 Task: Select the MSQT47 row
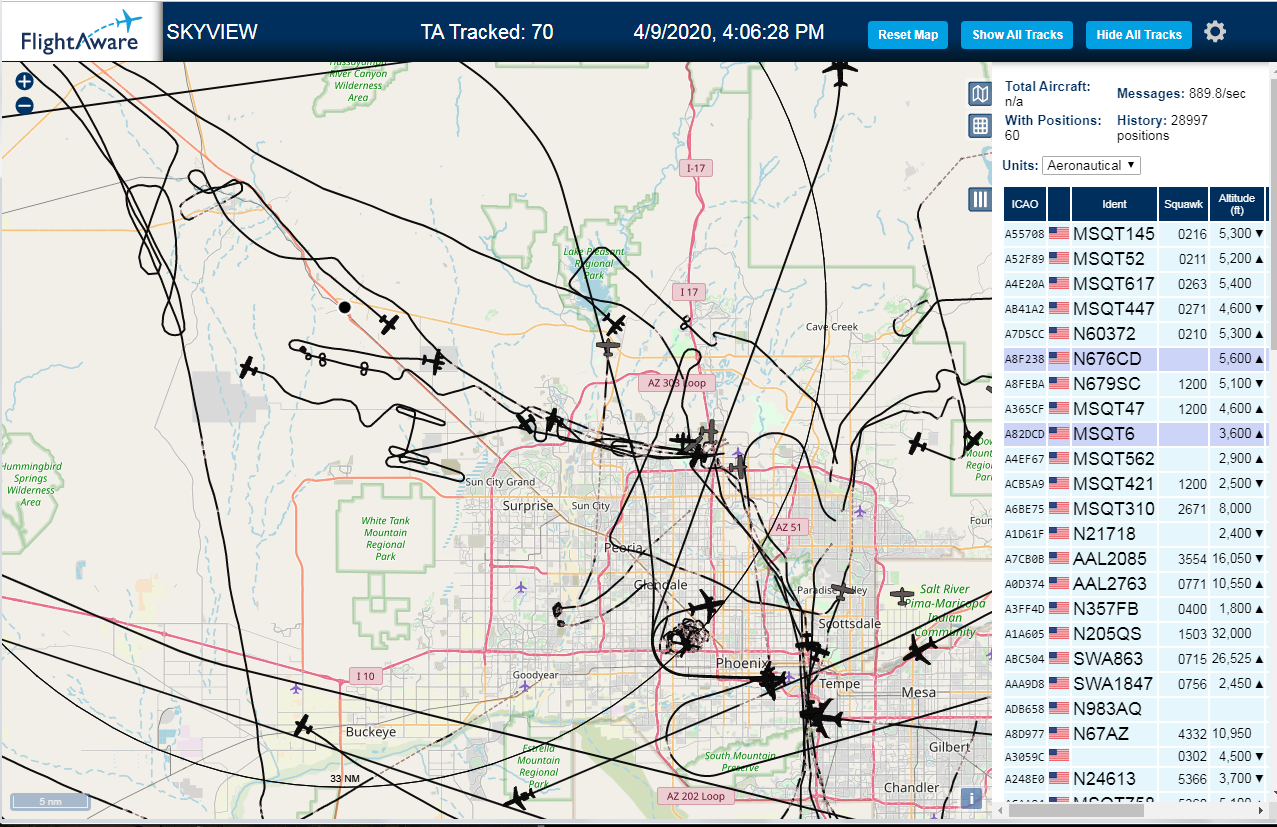1135,409
